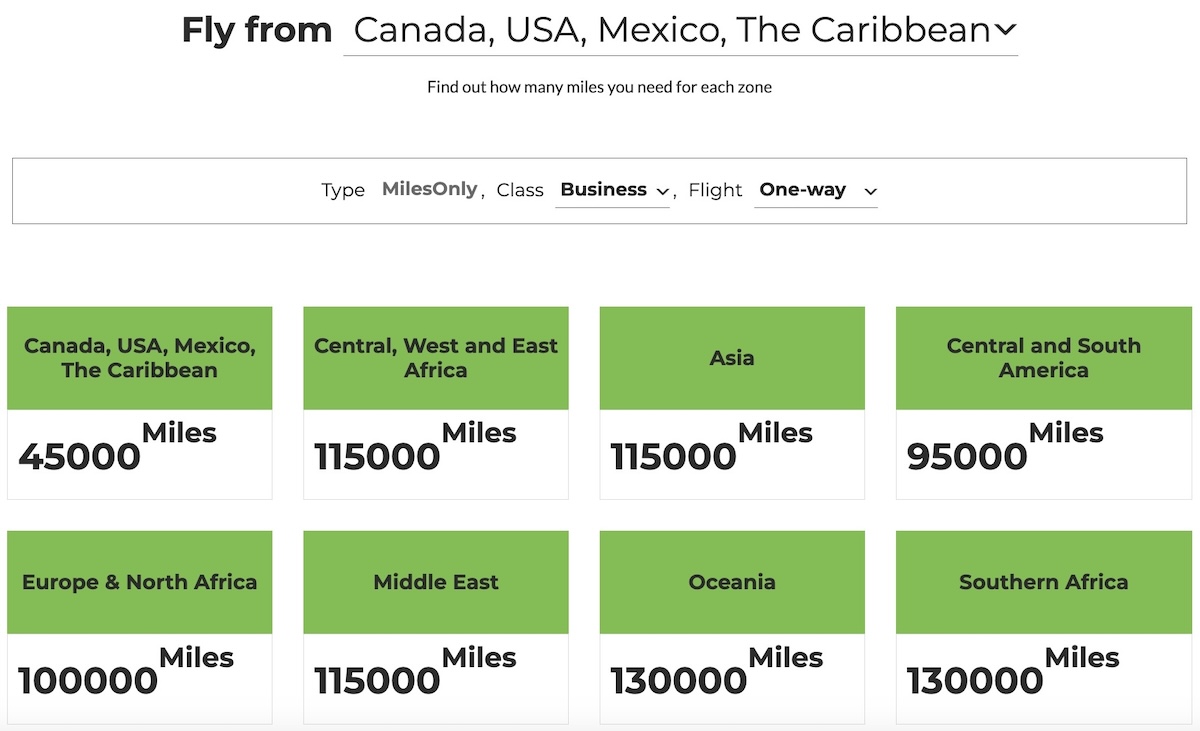Choose the Southern Africa zone card
Viewport: 1200px width, 731px height.
click(1044, 627)
